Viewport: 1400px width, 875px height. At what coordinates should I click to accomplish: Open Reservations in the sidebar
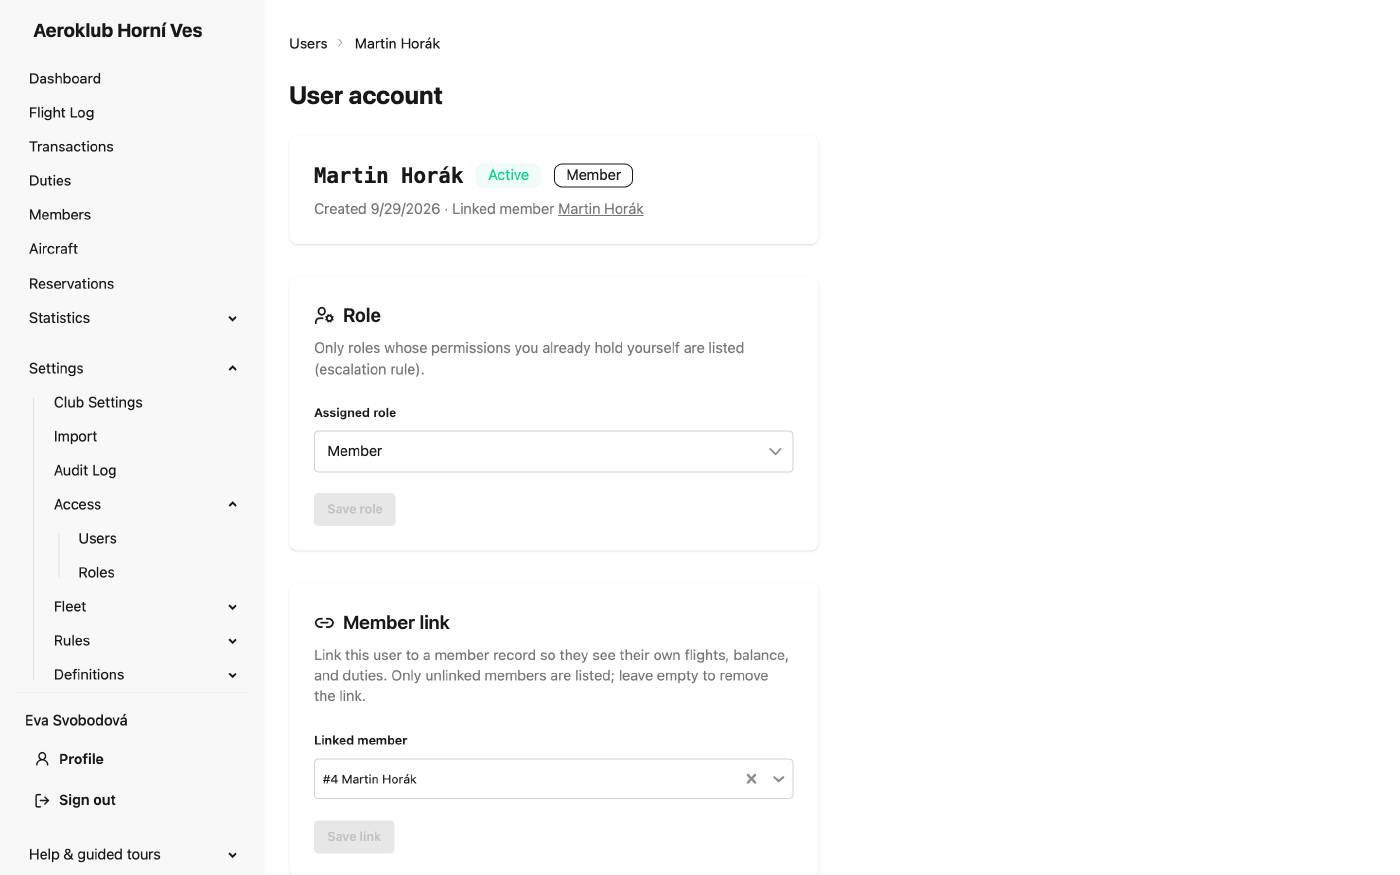click(72, 284)
